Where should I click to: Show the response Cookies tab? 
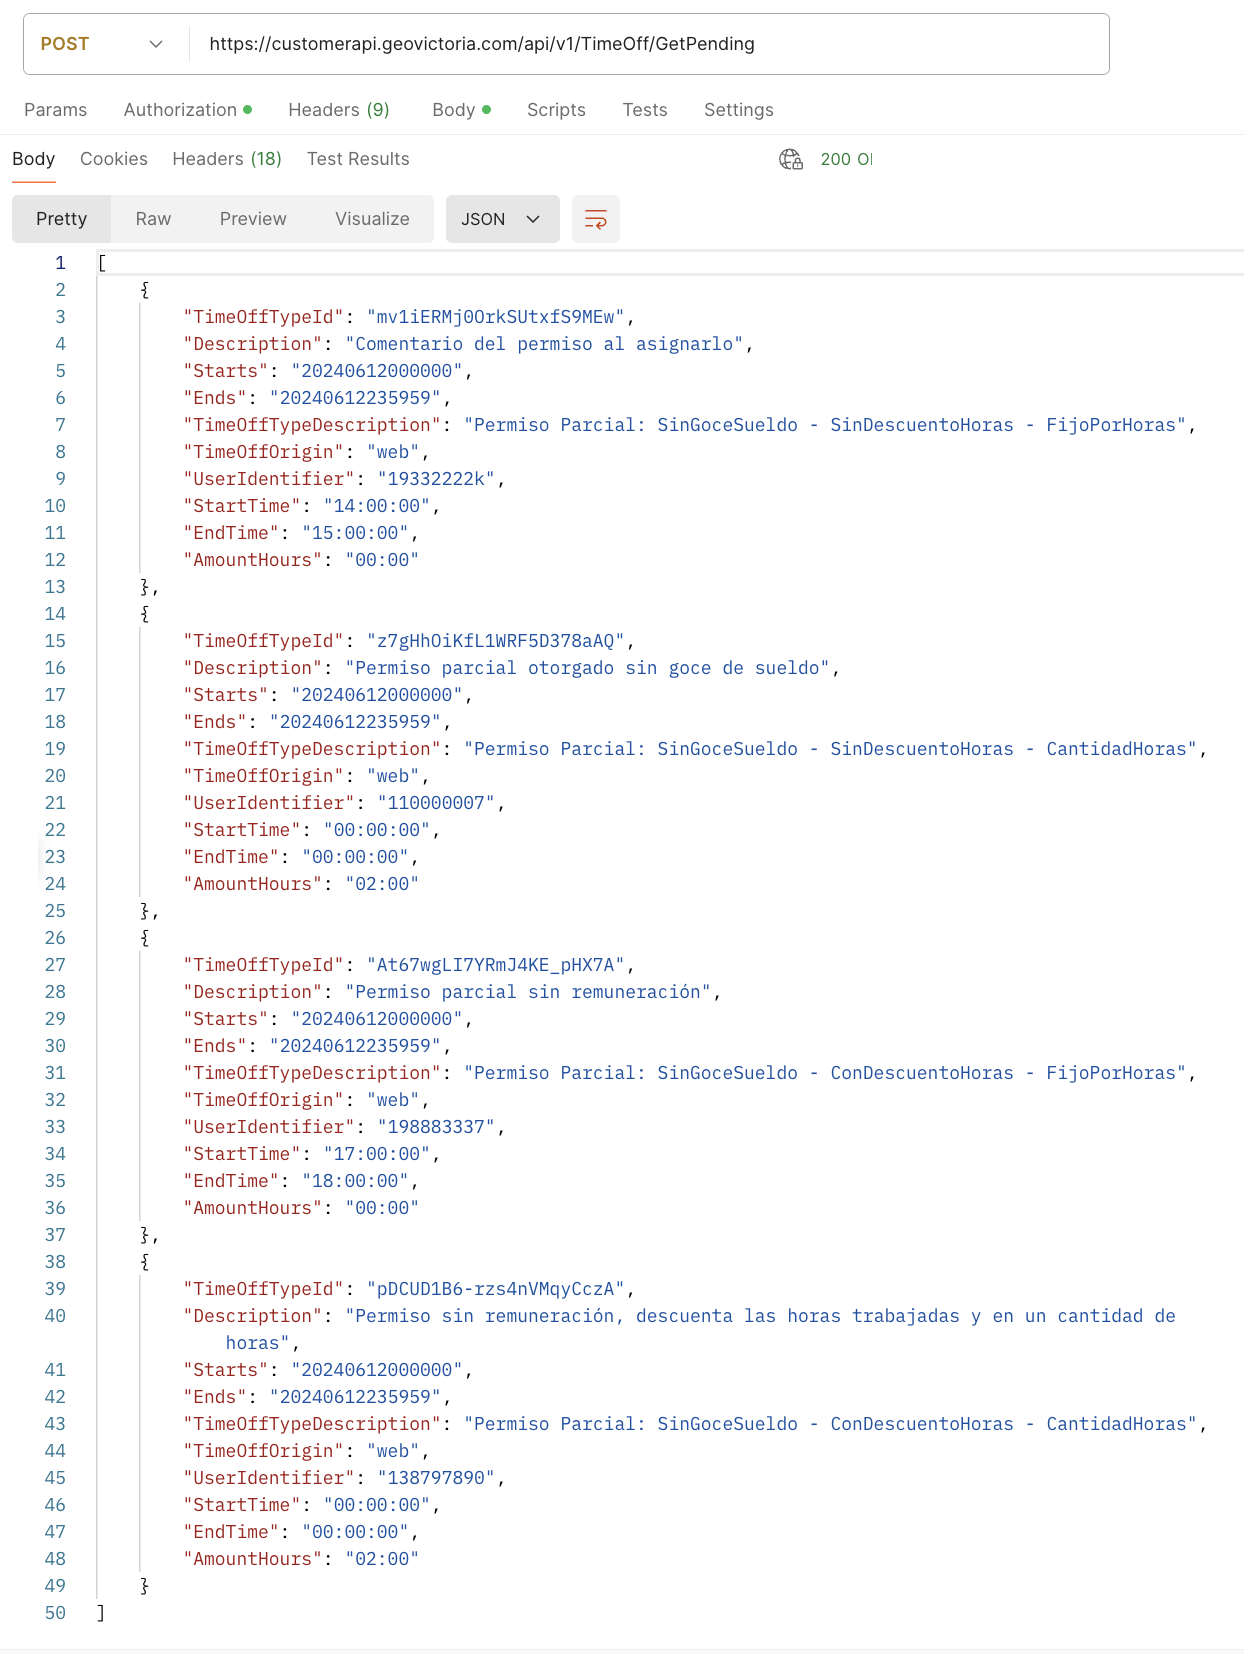(113, 159)
